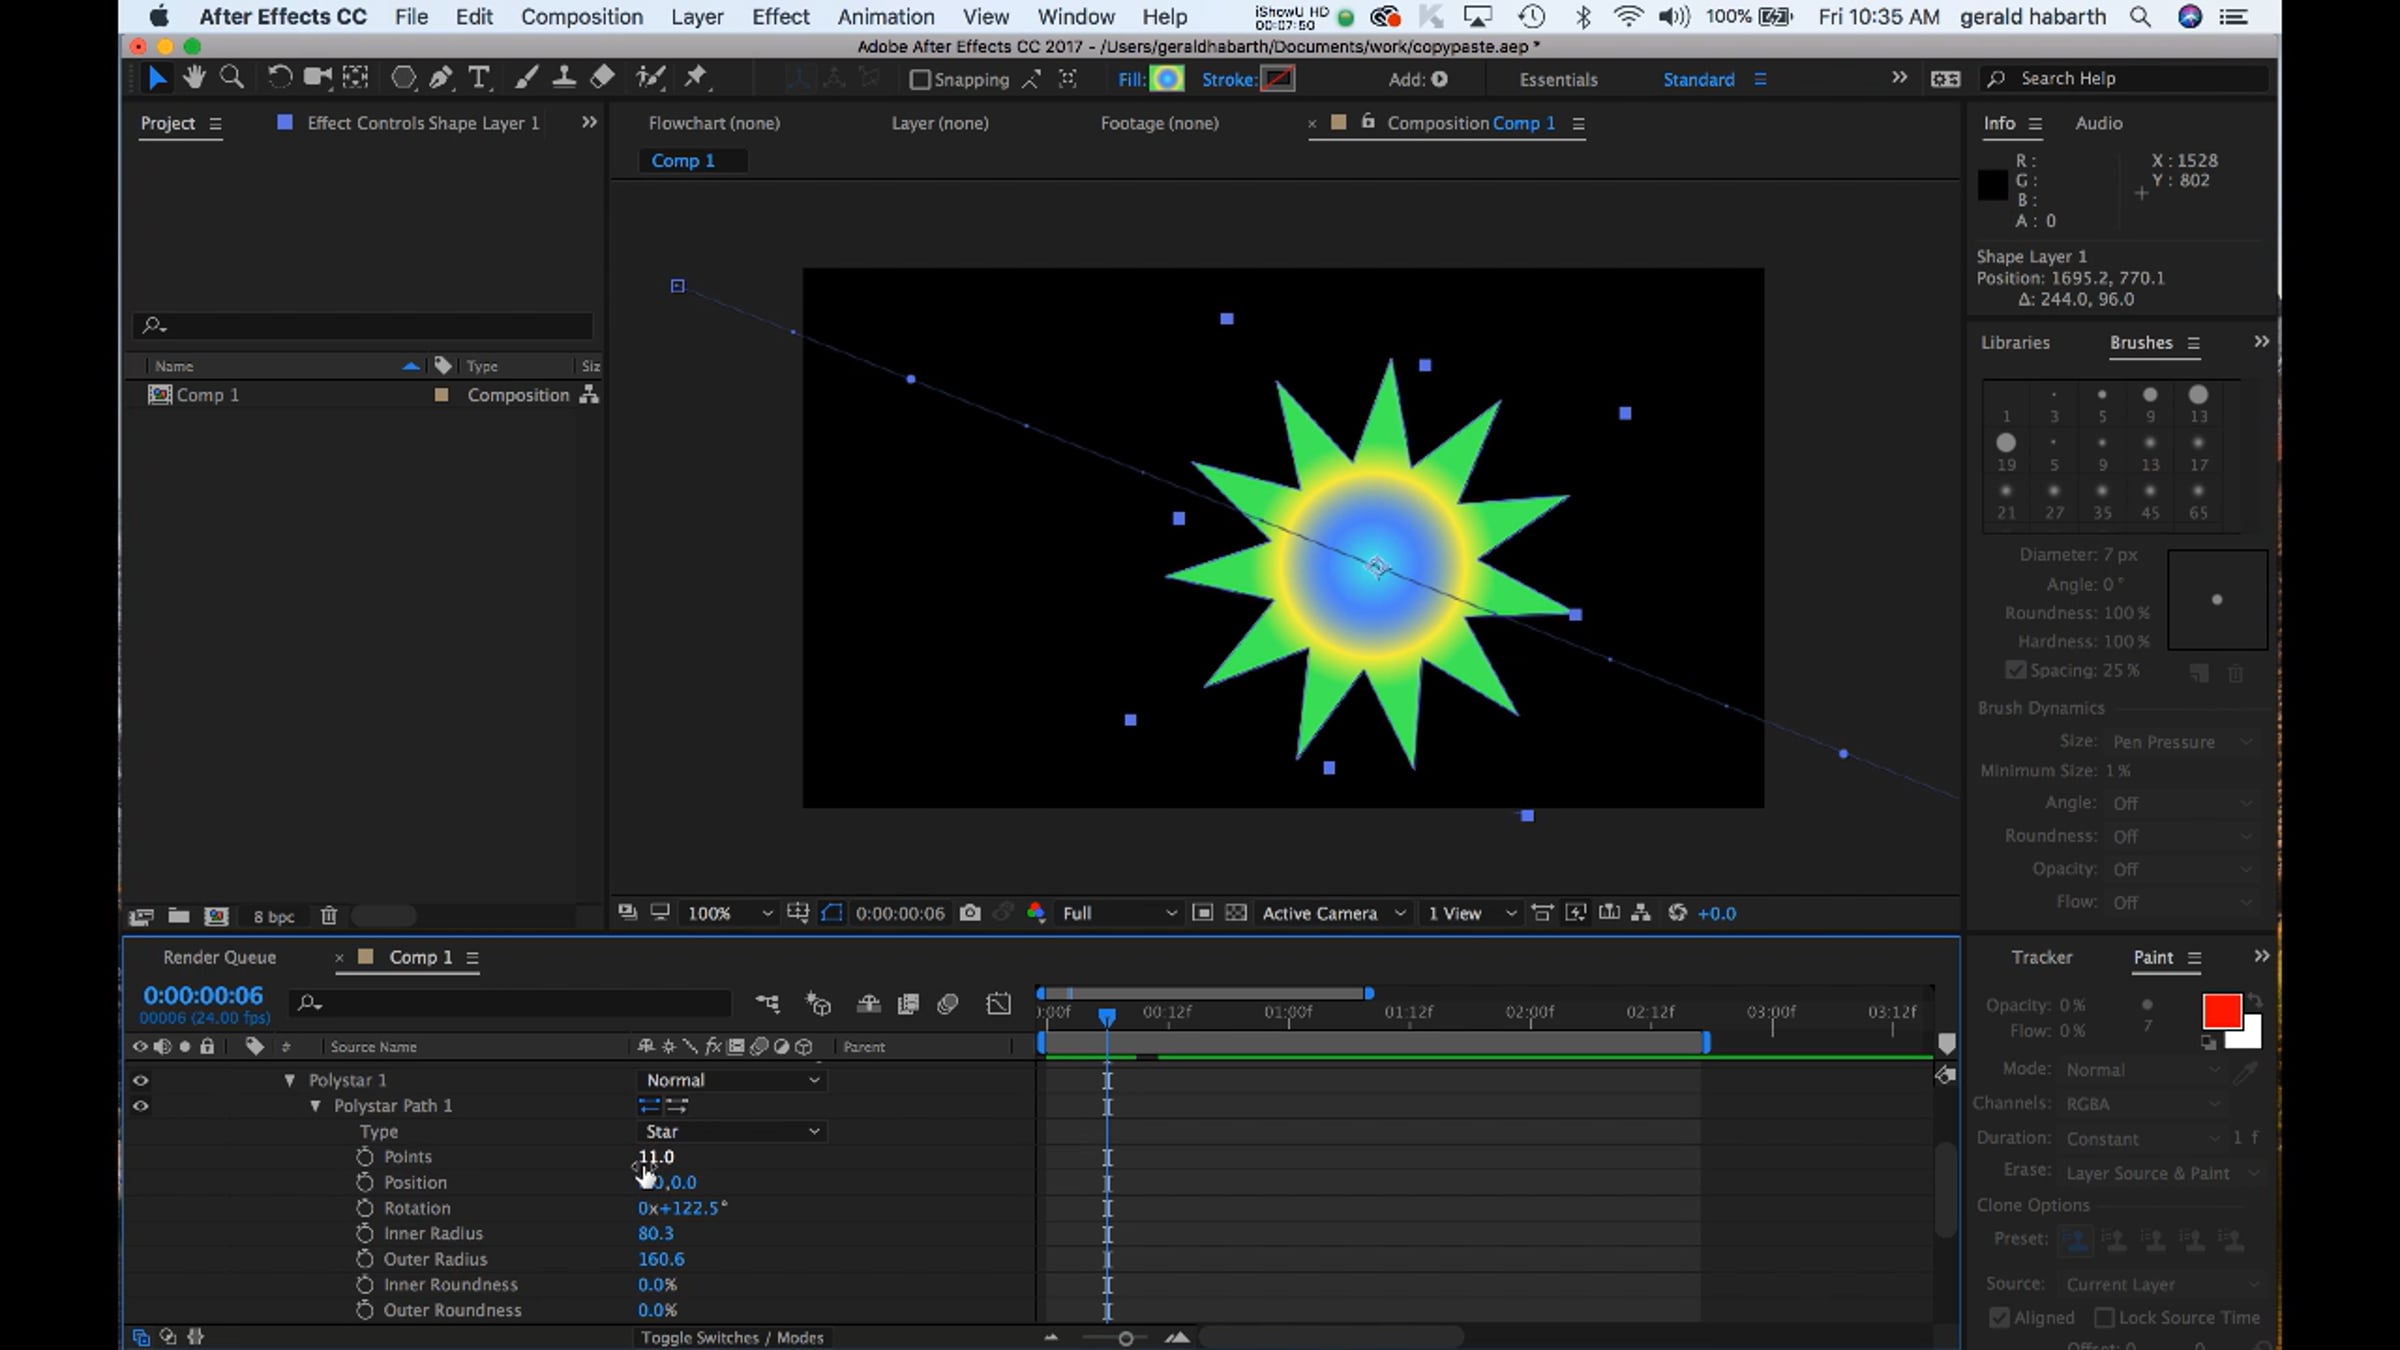Open the Animation menu
The width and height of the screenshot is (2400, 1350).
tap(885, 17)
